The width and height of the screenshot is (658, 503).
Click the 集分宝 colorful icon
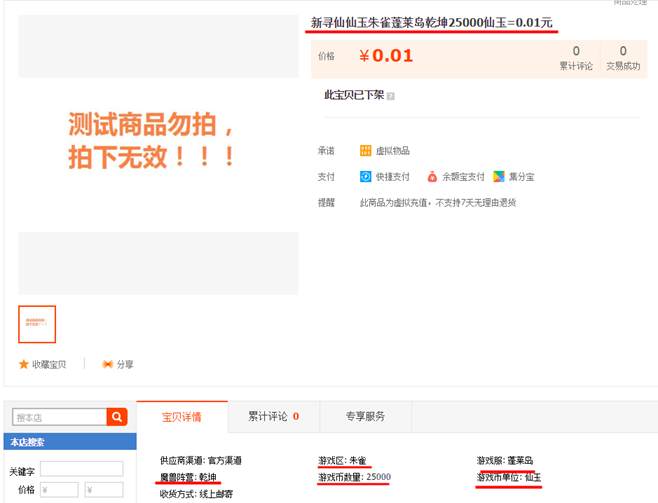click(x=499, y=177)
